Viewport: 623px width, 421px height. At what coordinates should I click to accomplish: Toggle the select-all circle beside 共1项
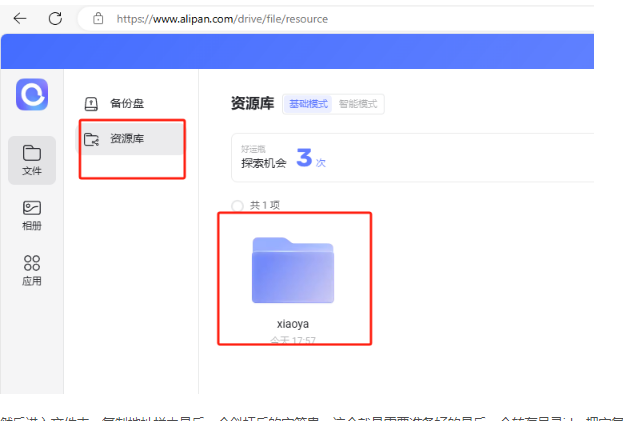(x=237, y=205)
